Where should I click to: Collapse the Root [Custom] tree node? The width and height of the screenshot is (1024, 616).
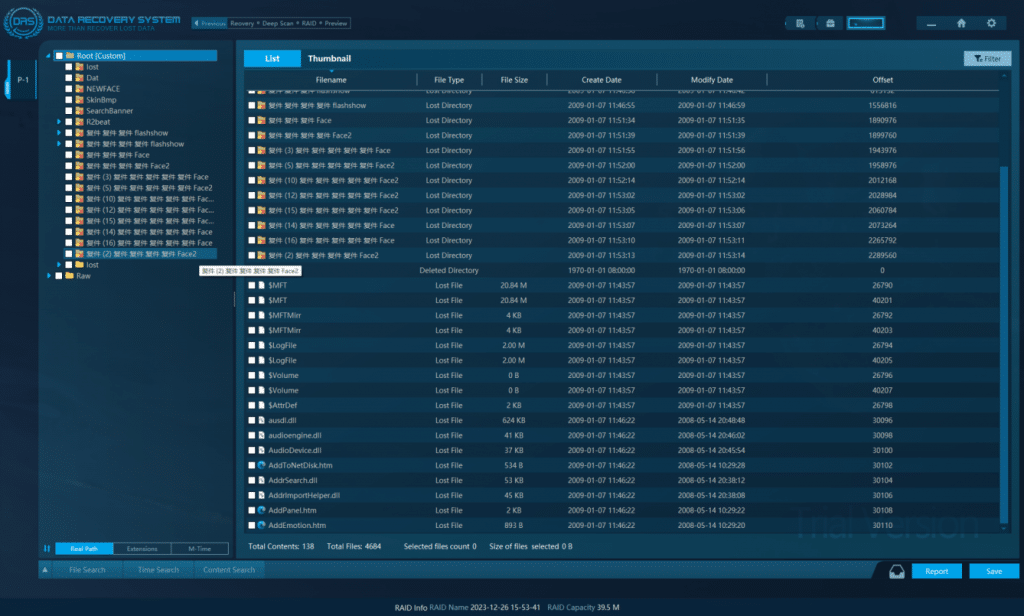[x=48, y=56]
